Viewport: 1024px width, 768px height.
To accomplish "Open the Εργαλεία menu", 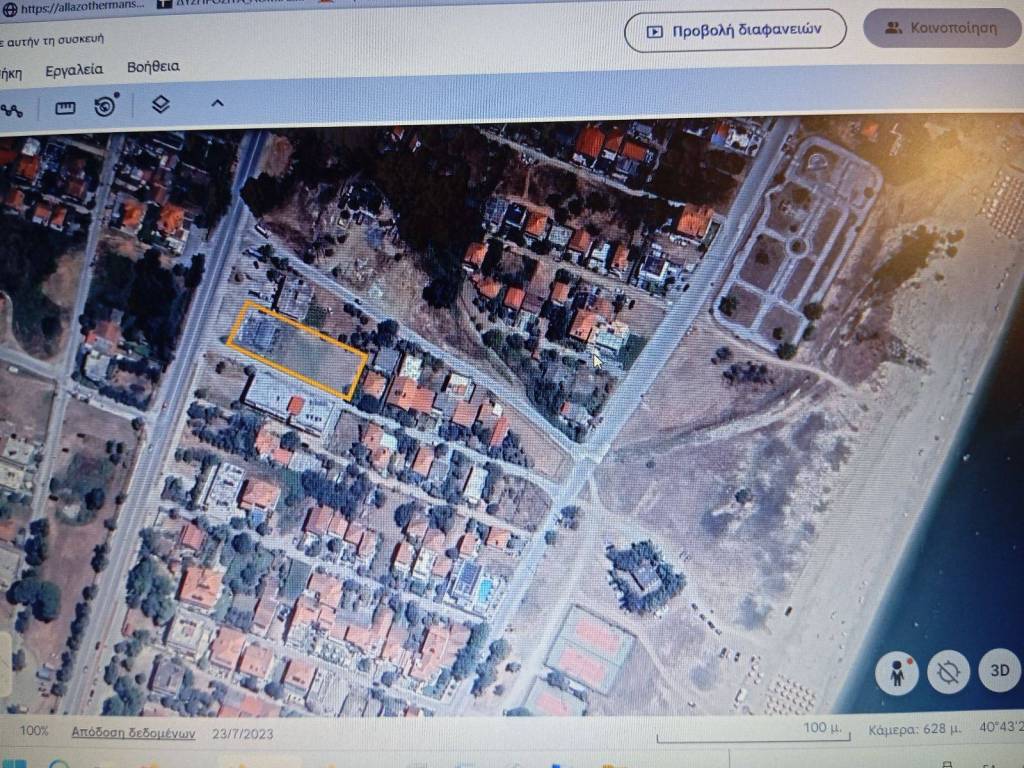I will tap(74, 70).
